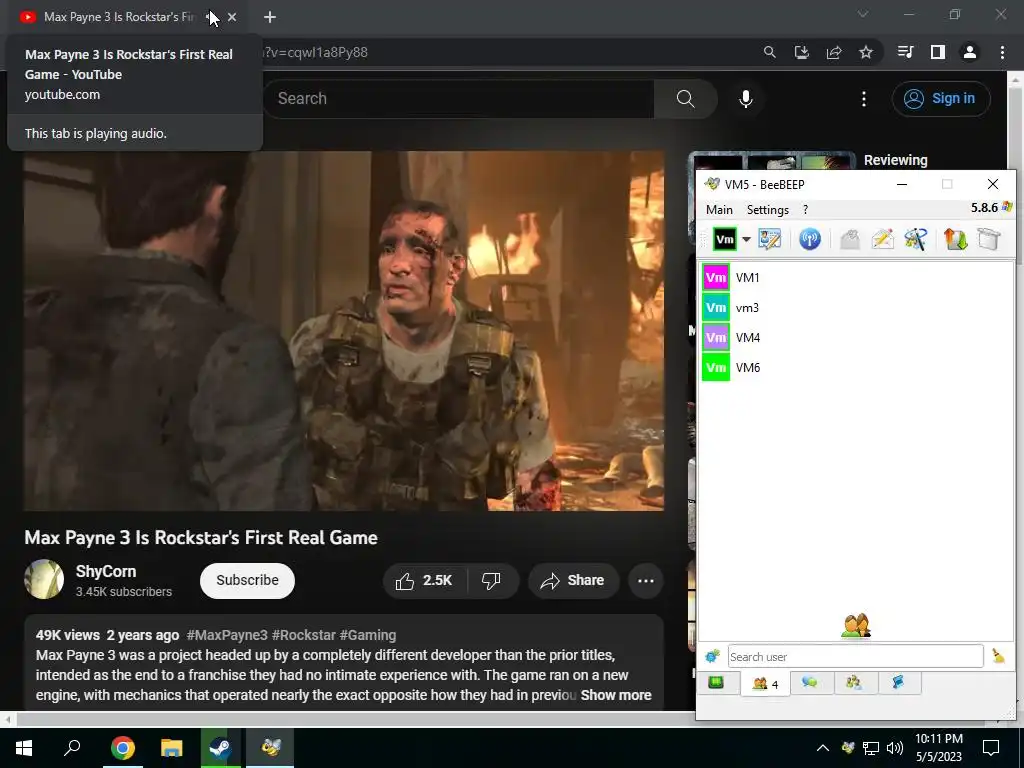
Task: Click the Search user field
Action: 855,656
